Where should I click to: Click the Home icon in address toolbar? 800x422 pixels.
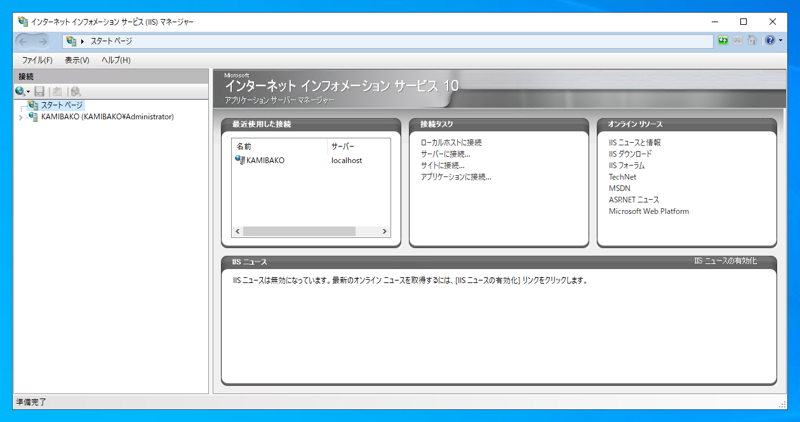[752, 40]
